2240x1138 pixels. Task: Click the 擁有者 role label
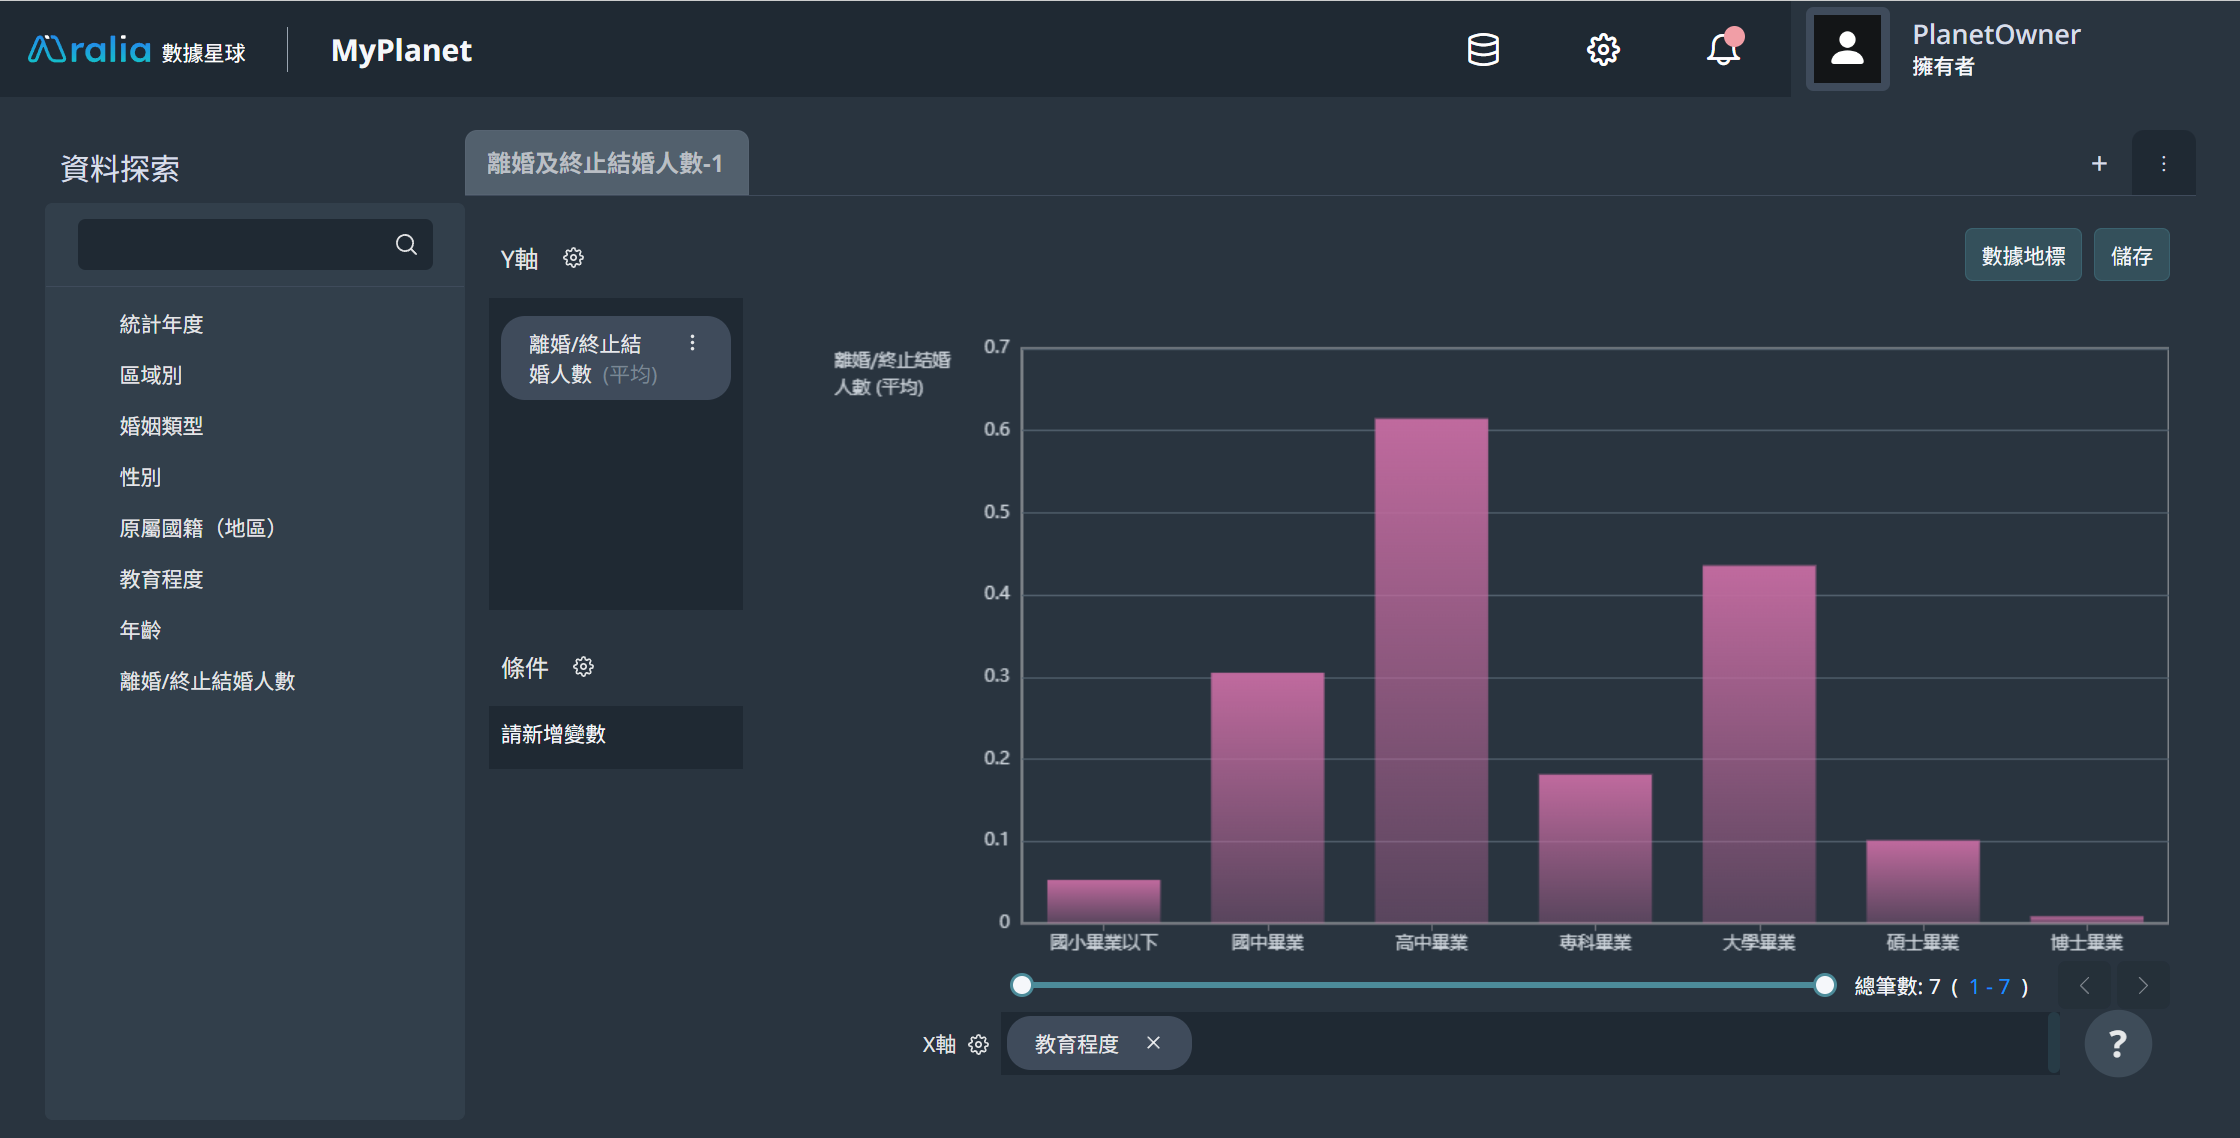tap(1943, 67)
